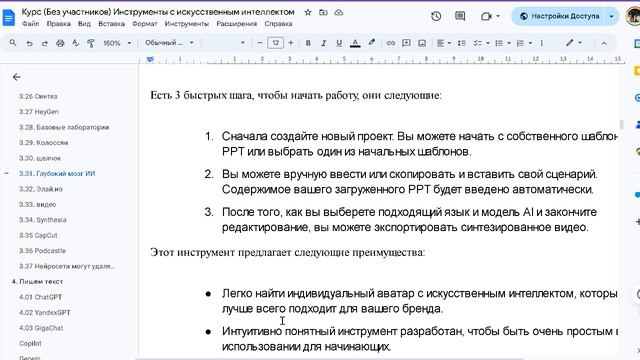Open the Вид menu

point(84,24)
